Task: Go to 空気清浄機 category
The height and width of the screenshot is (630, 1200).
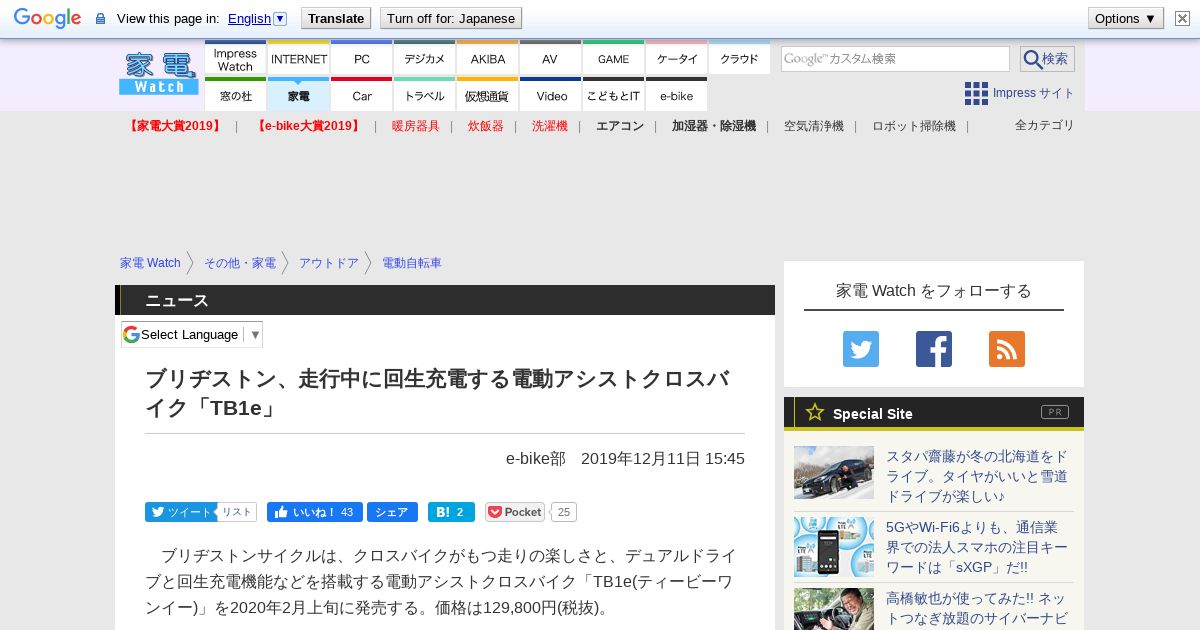Action: click(814, 126)
